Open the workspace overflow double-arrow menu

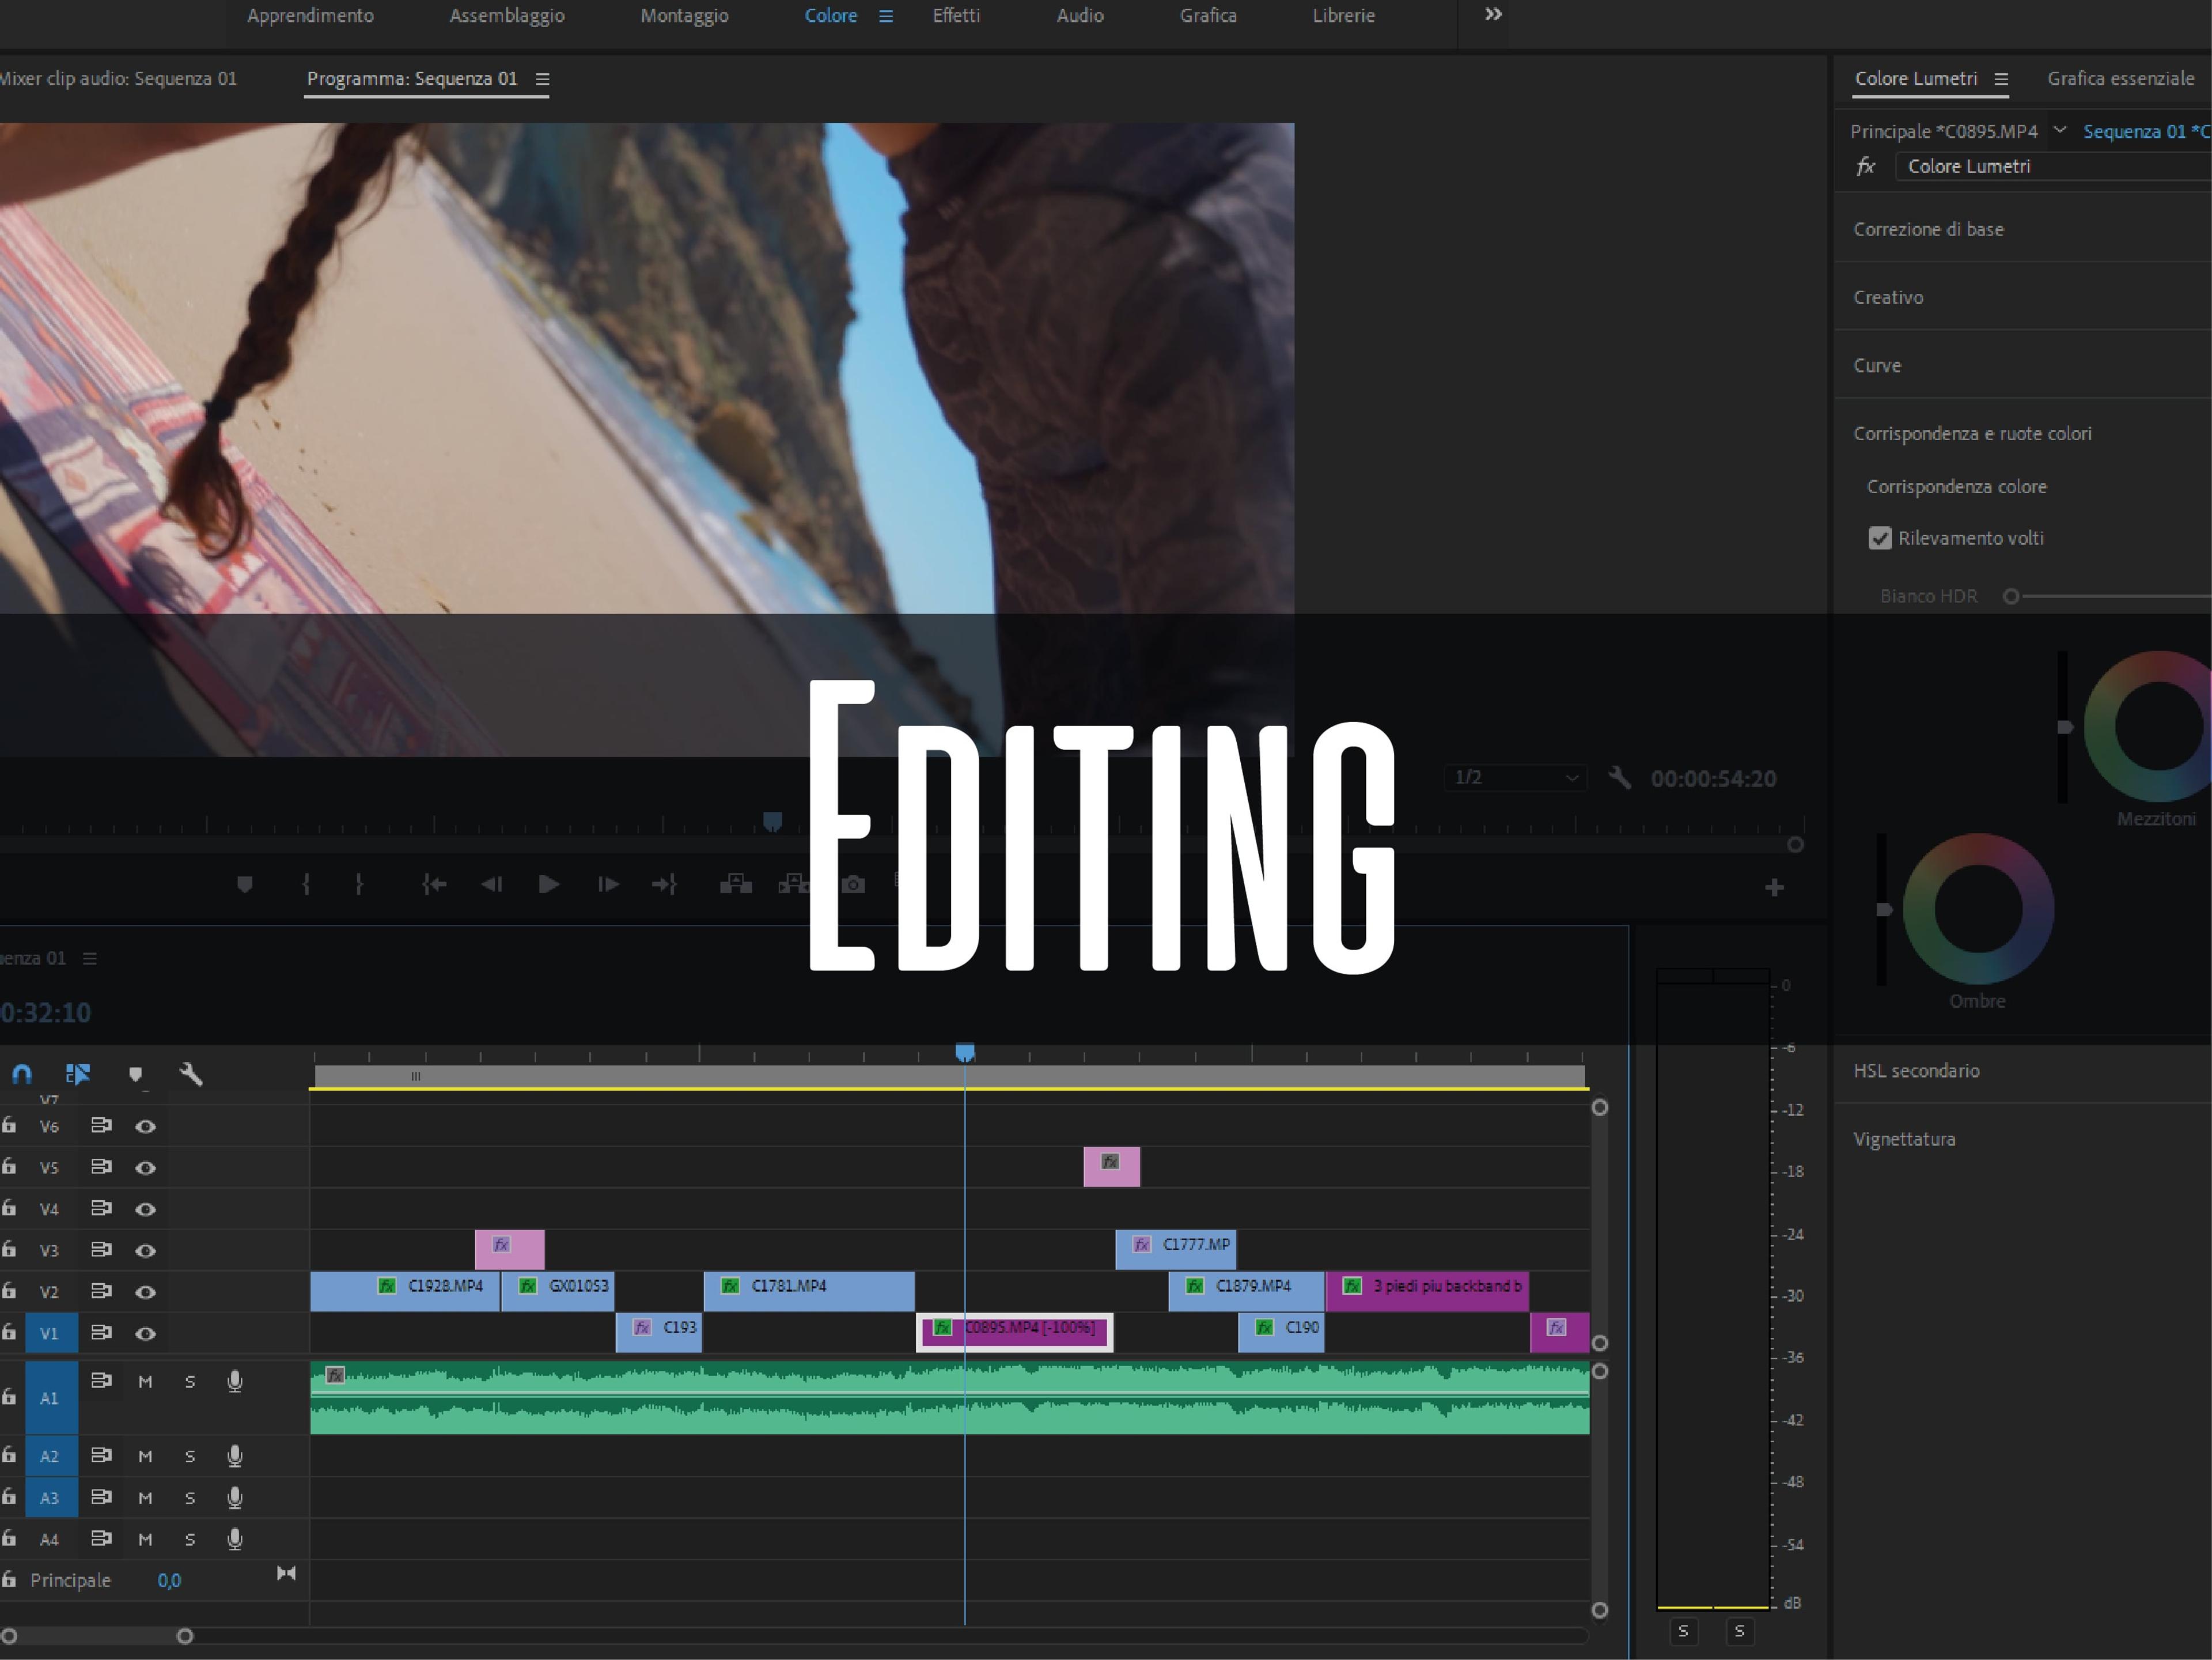click(1493, 15)
